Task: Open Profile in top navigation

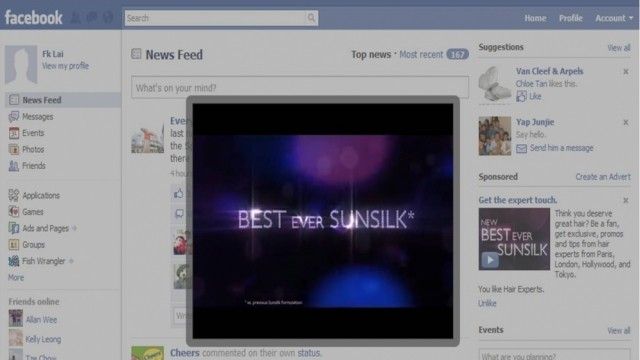Action: [x=571, y=18]
